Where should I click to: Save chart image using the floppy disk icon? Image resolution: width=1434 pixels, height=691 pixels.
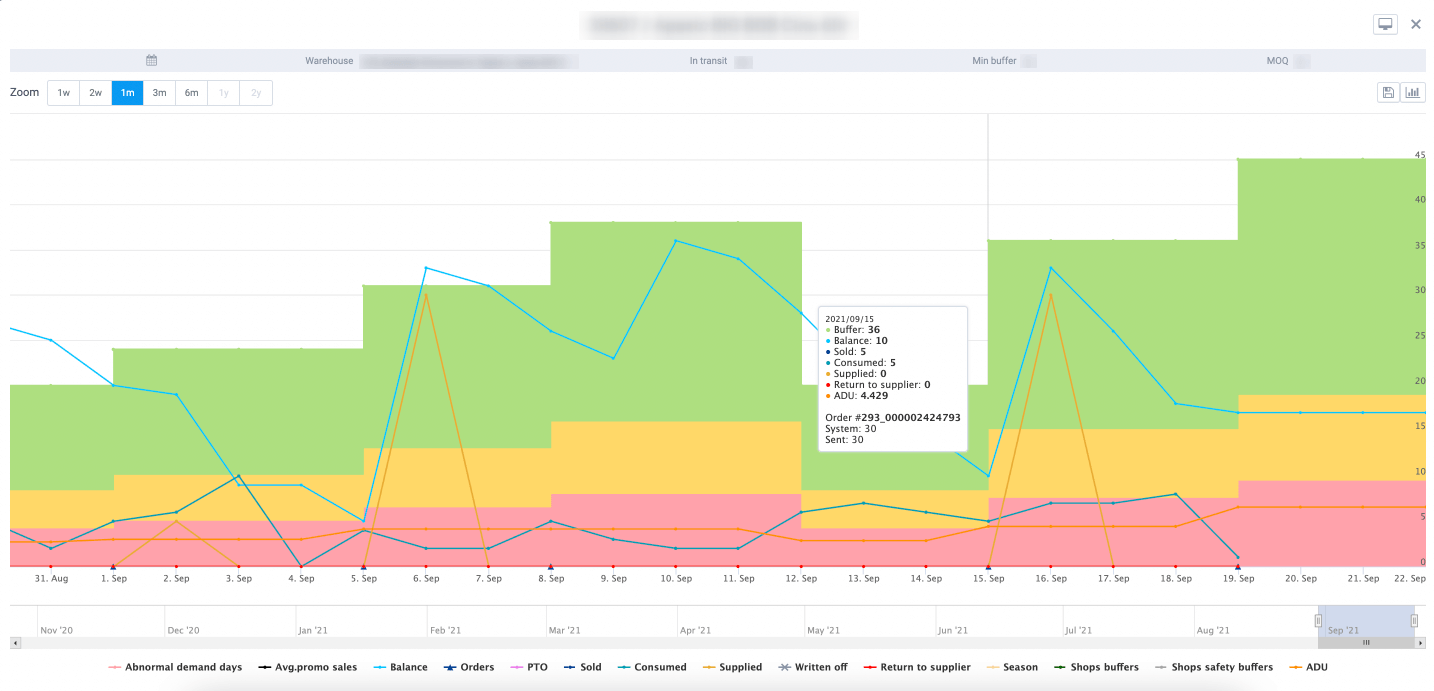(1388, 91)
